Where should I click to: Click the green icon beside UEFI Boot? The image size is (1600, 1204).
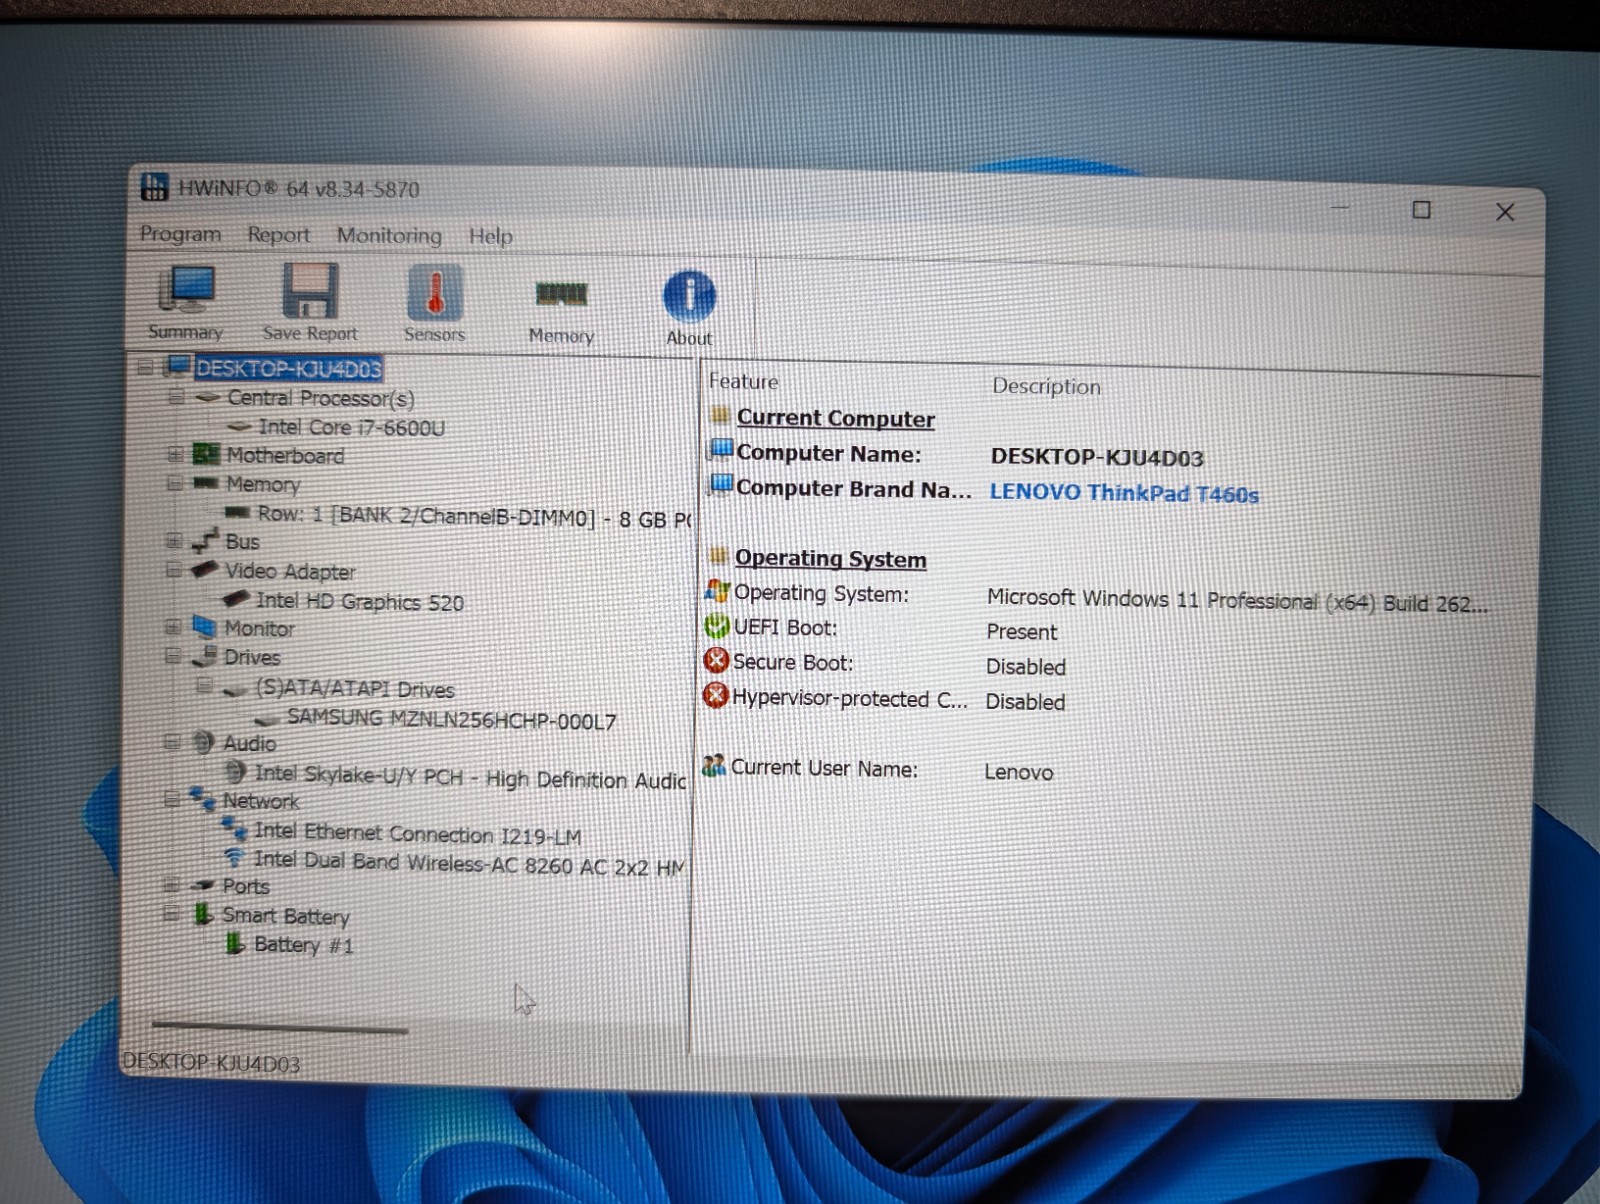pos(717,626)
